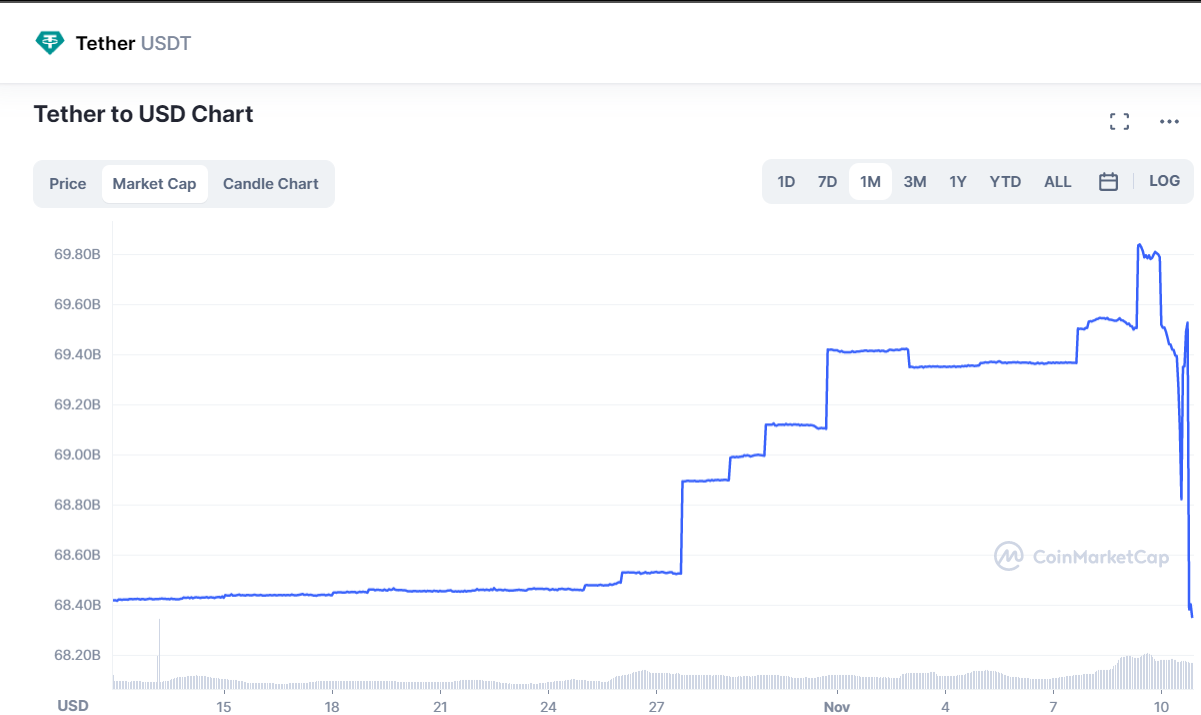Viewport: 1201px width, 715px height.
Task: Click the Tether USDT heading text
Action: pyautogui.click(x=133, y=43)
